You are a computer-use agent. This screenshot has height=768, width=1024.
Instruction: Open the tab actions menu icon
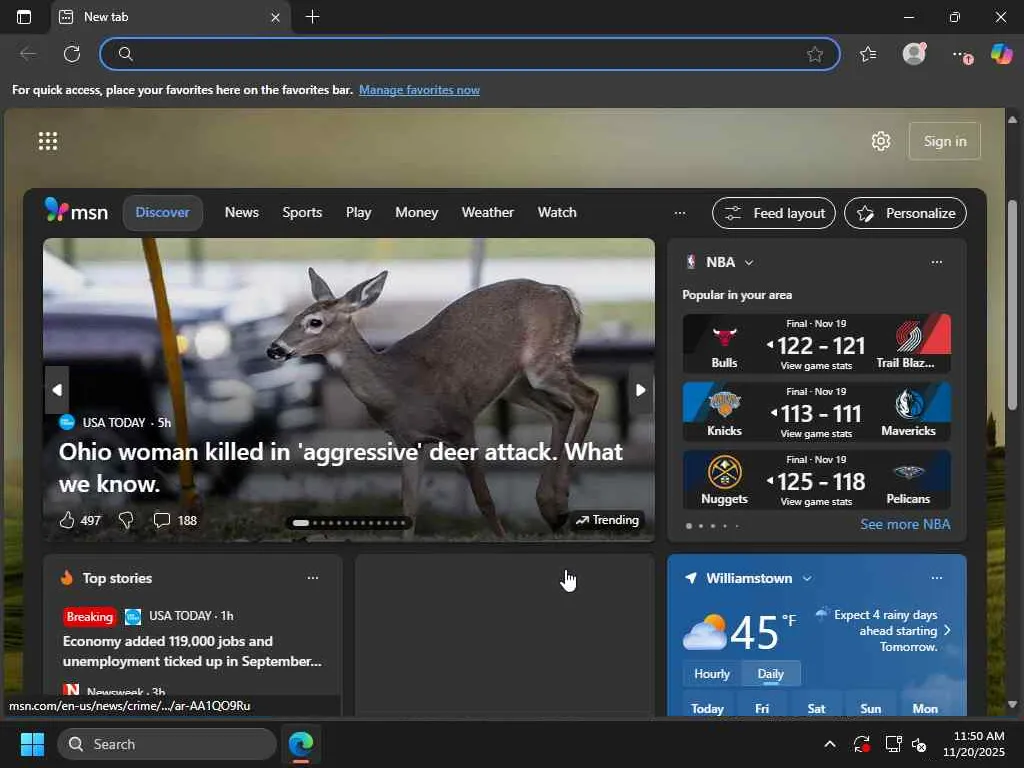(24, 17)
